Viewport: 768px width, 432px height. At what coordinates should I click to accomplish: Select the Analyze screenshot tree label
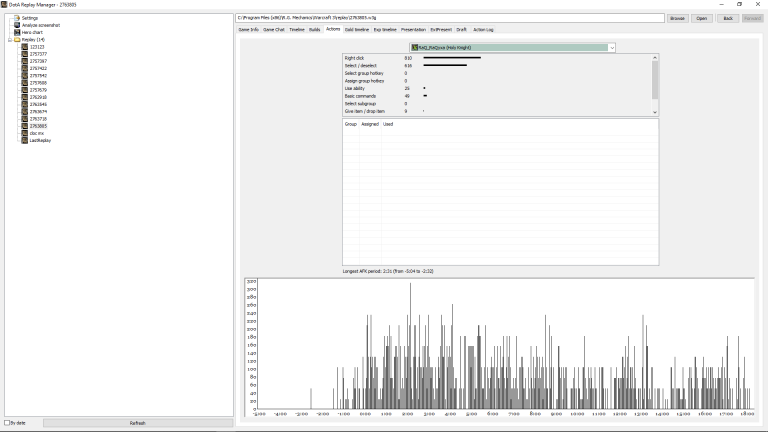41,25
